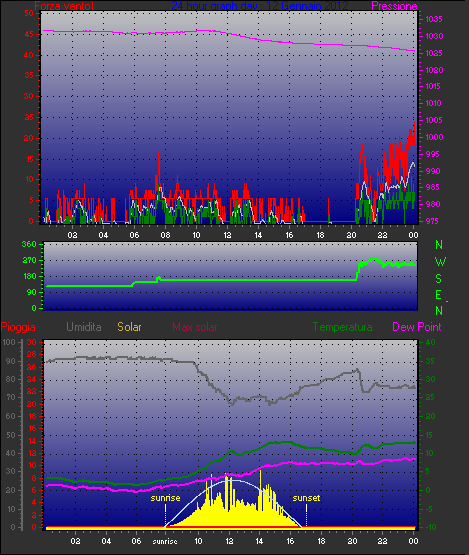The height and width of the screenshot is (555, 469).
Task: Click the 1035 pressure axis value
Action: coord(434,19)
